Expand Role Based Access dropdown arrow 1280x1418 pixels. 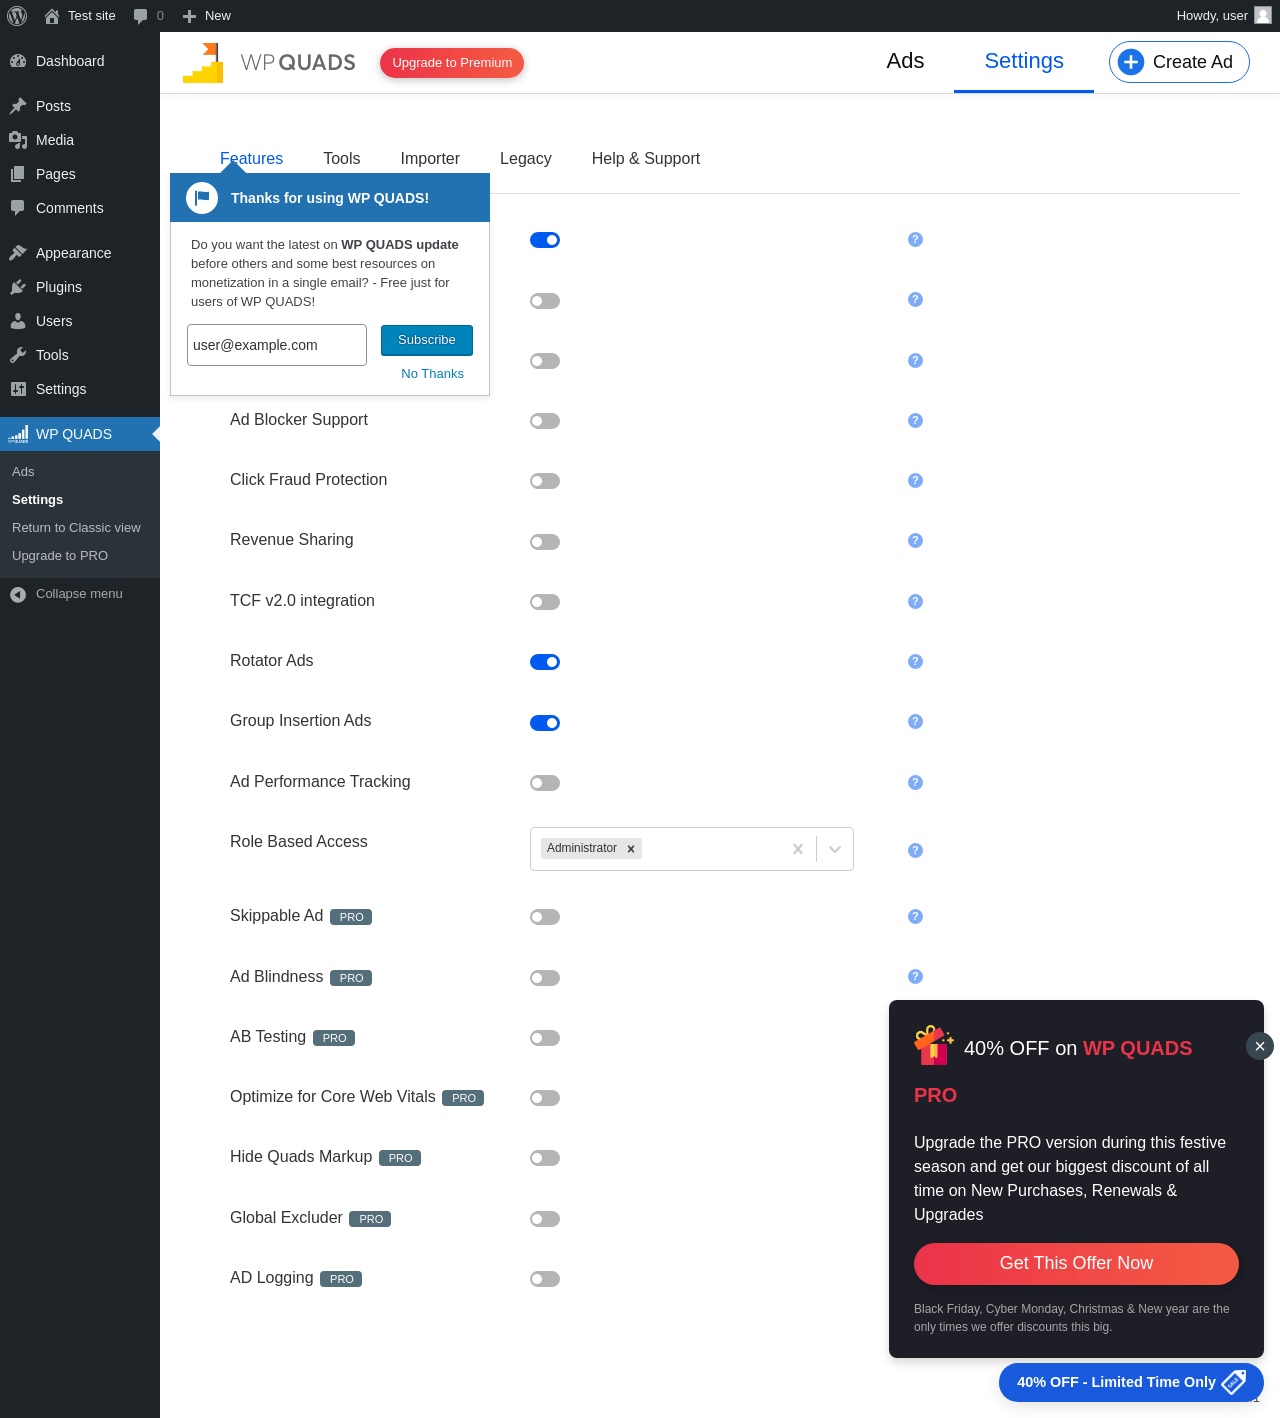pos(835,849)
